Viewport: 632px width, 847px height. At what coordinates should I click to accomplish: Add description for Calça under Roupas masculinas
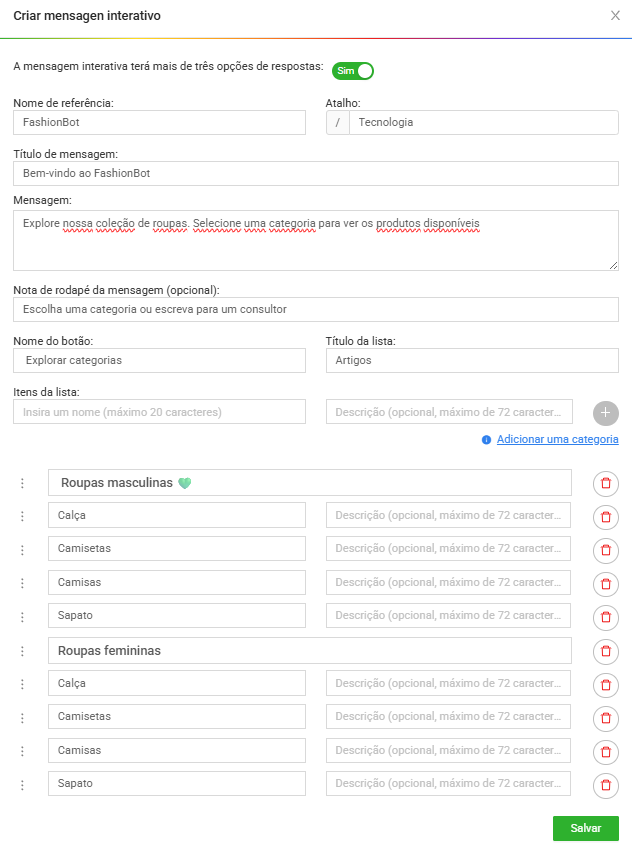coord(448,515)
